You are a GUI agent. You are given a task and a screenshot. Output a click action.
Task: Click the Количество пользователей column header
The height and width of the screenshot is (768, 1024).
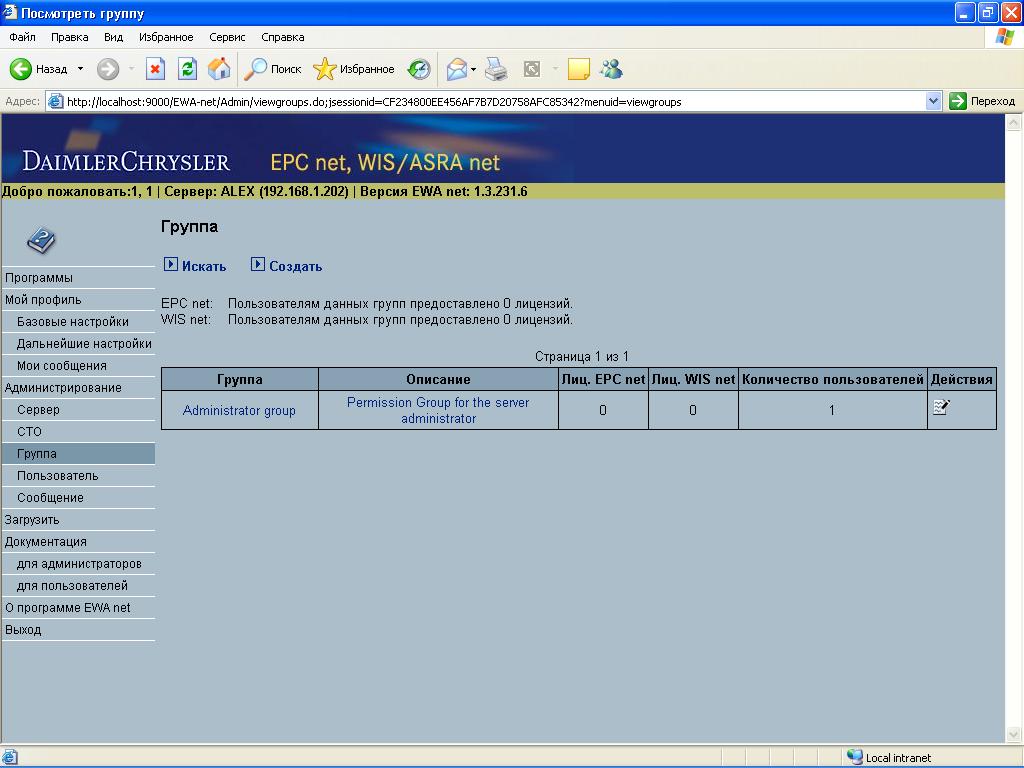click(833, 379)
